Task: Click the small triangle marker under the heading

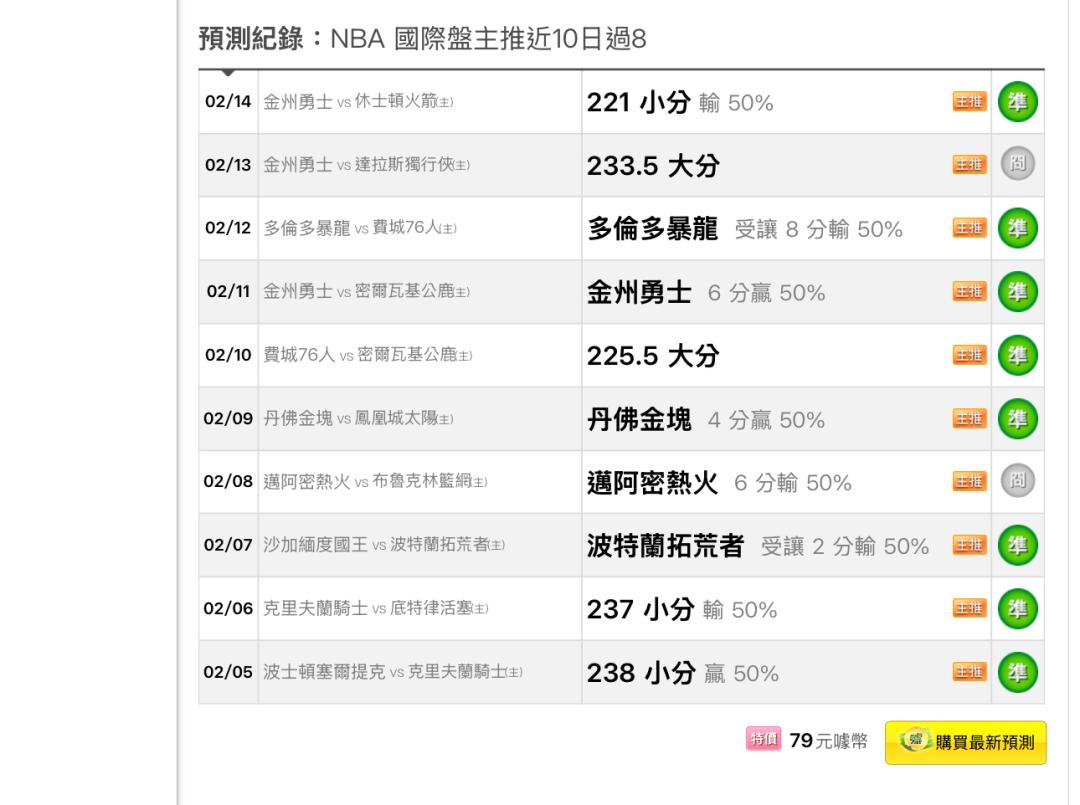Action: click(228, 72)
